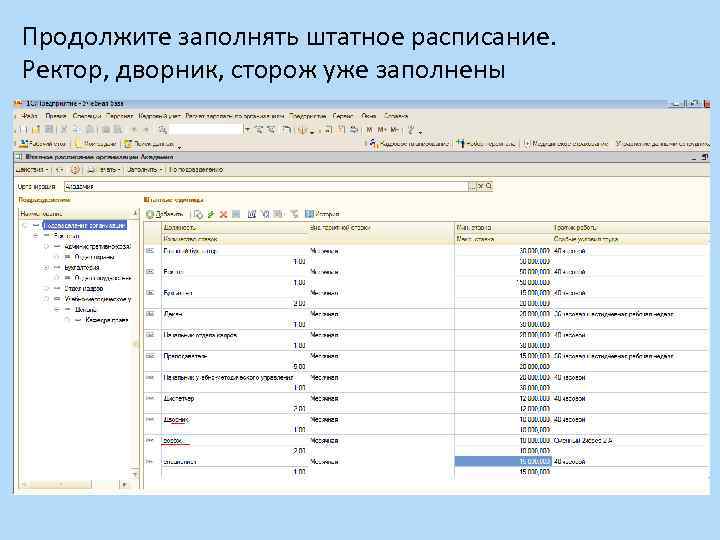
Task: Click the ellipsis select button of organization field
Action: (472, 186)
